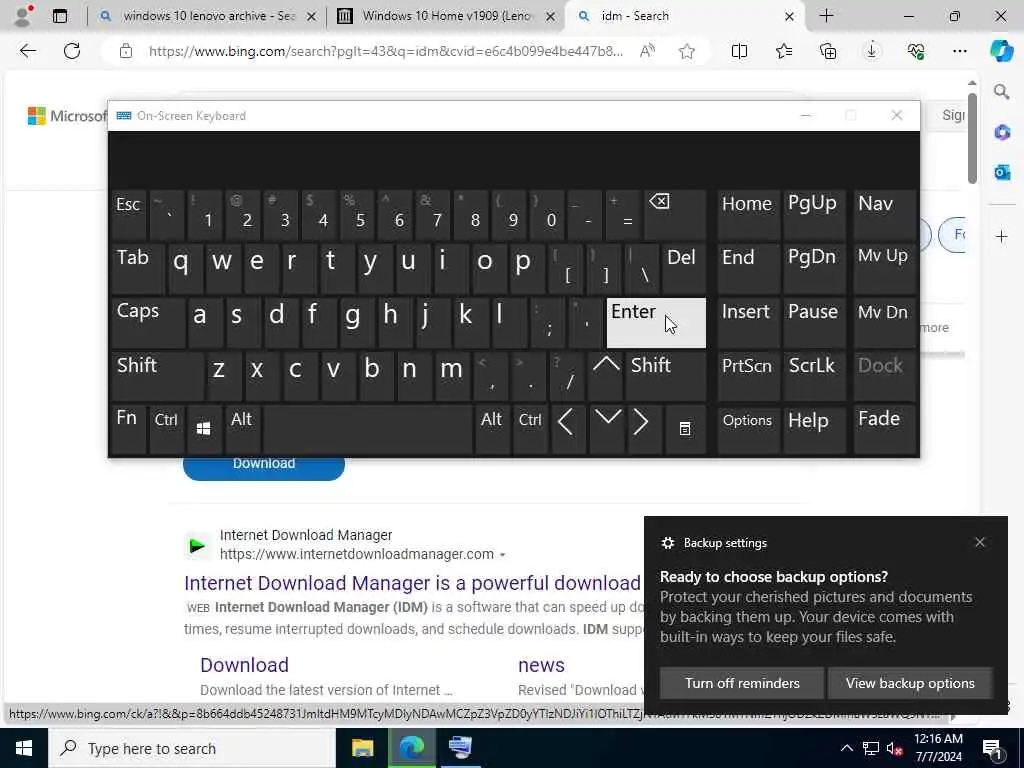1024x768 pixels.
Task: Click Microsoft Edge icon in taskbar
Action: tap(411, 748)
